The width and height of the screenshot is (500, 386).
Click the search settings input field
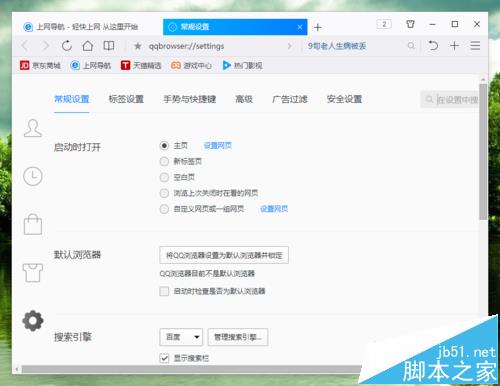coord(450,99)
